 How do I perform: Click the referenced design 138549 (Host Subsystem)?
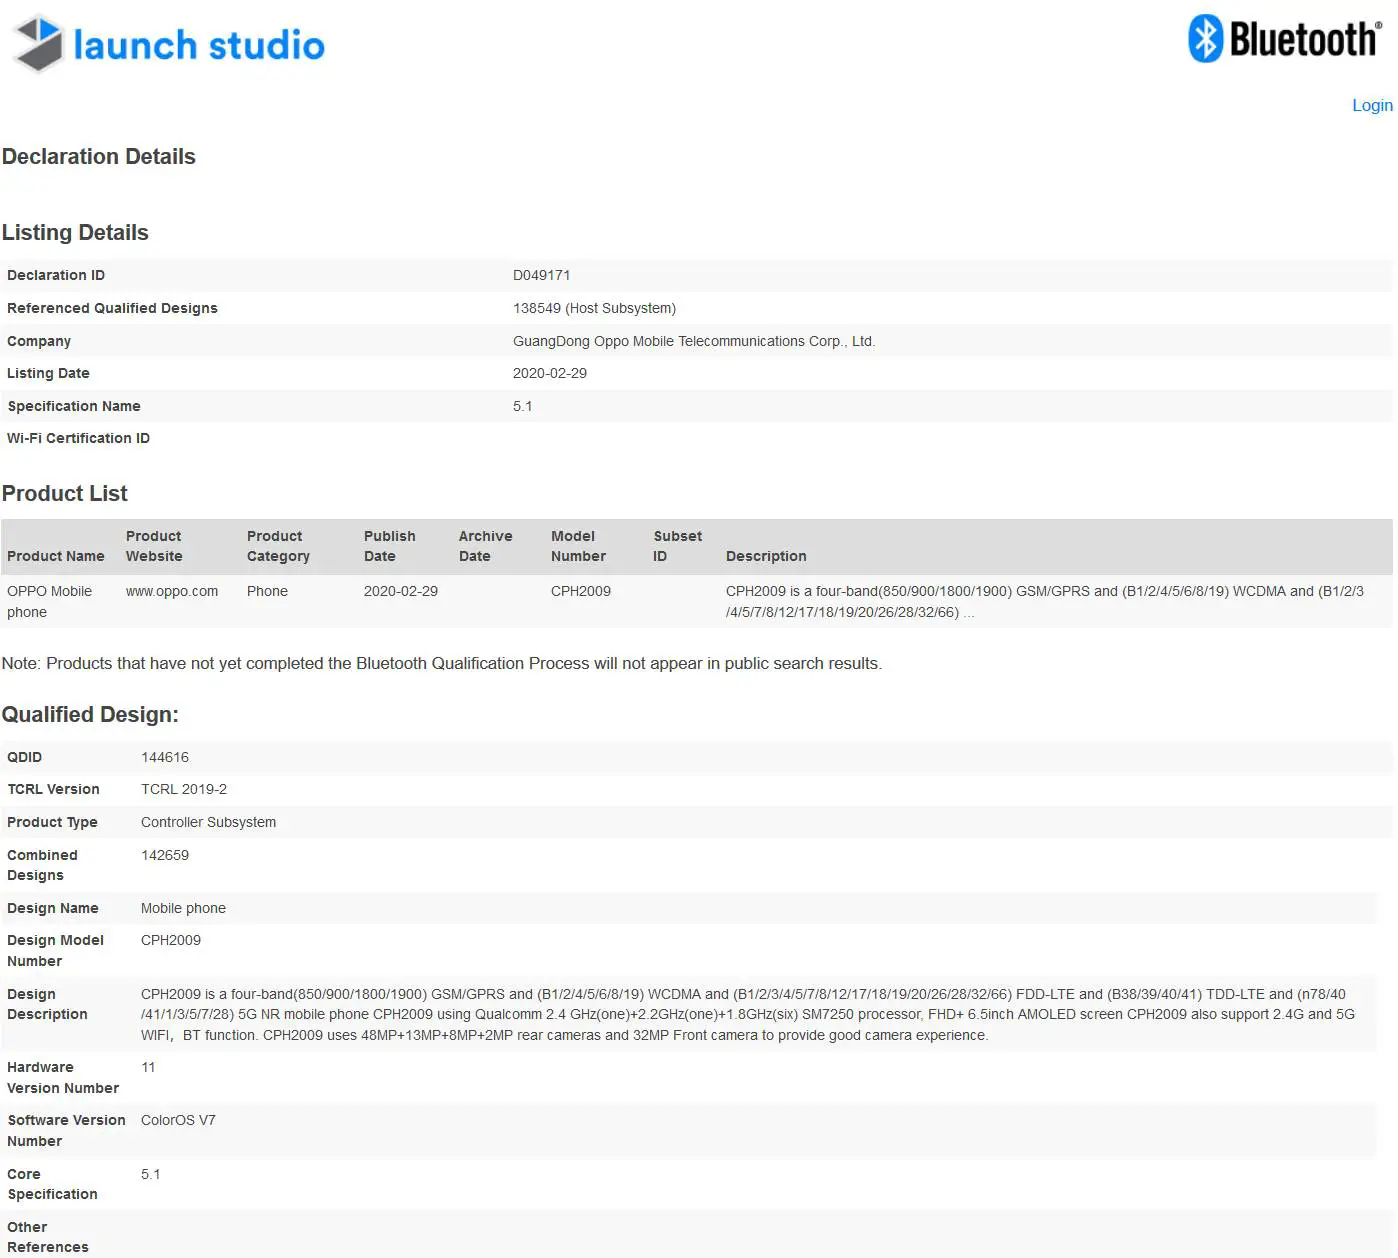pyautogui.click(x=595, y=308)
